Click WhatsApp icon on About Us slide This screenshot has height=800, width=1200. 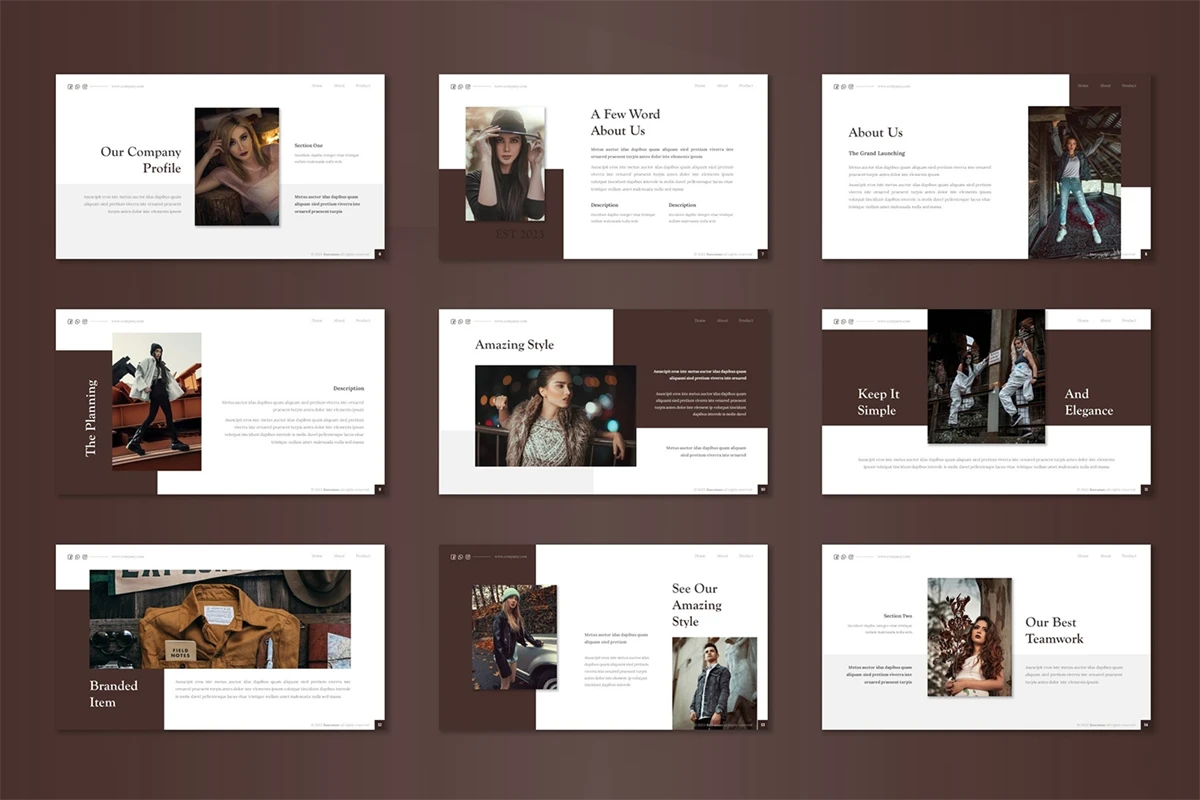pyautogui.click(x=844, y=86)
